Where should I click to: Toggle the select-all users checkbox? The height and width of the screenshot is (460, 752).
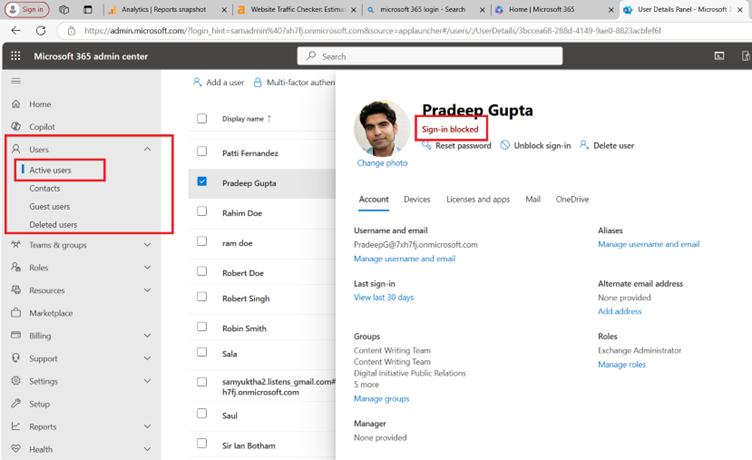[202, 118]
